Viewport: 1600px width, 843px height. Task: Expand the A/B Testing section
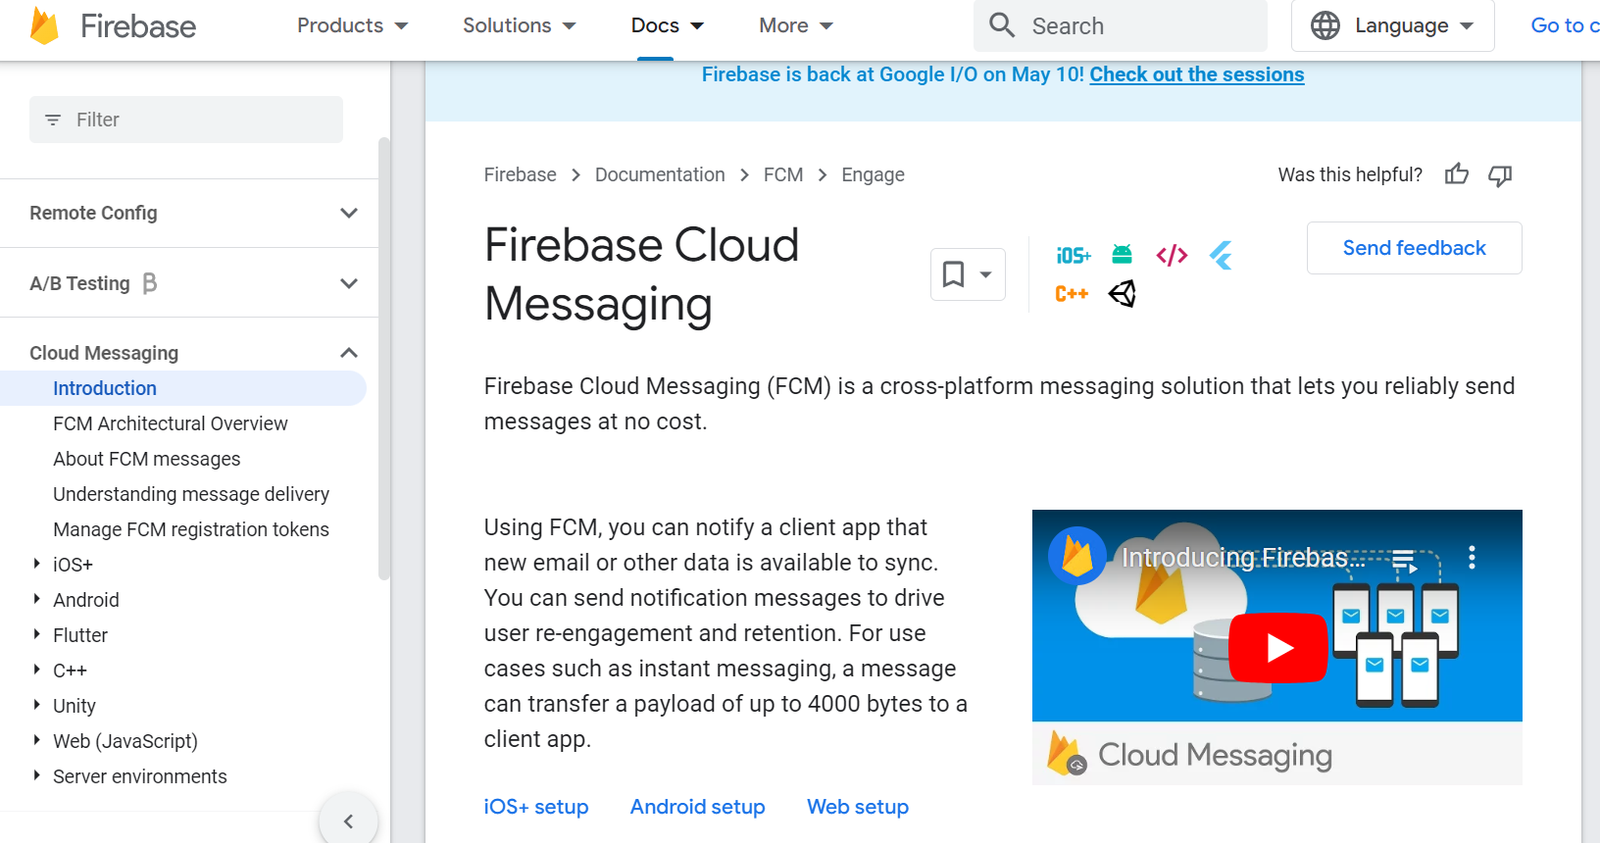pos(348,284)
